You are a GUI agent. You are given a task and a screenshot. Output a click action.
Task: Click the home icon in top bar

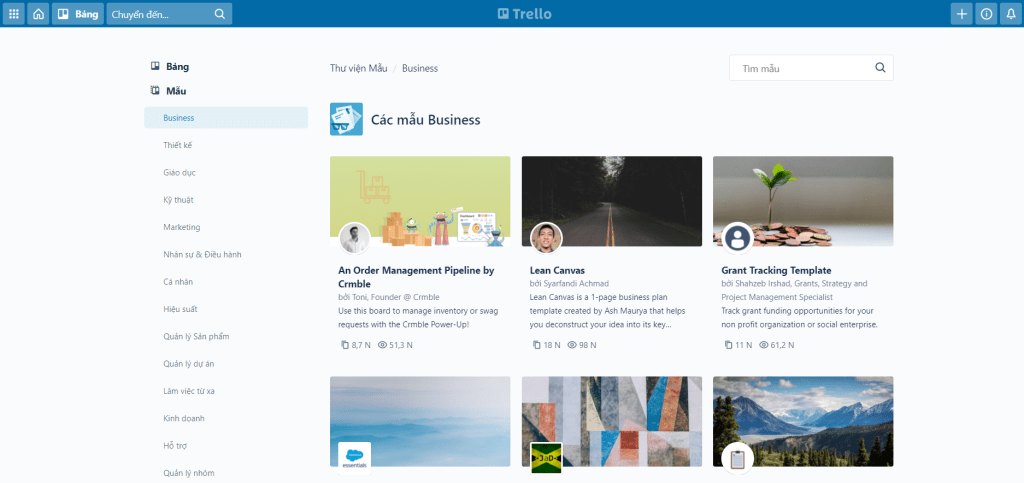coord(38,14)
